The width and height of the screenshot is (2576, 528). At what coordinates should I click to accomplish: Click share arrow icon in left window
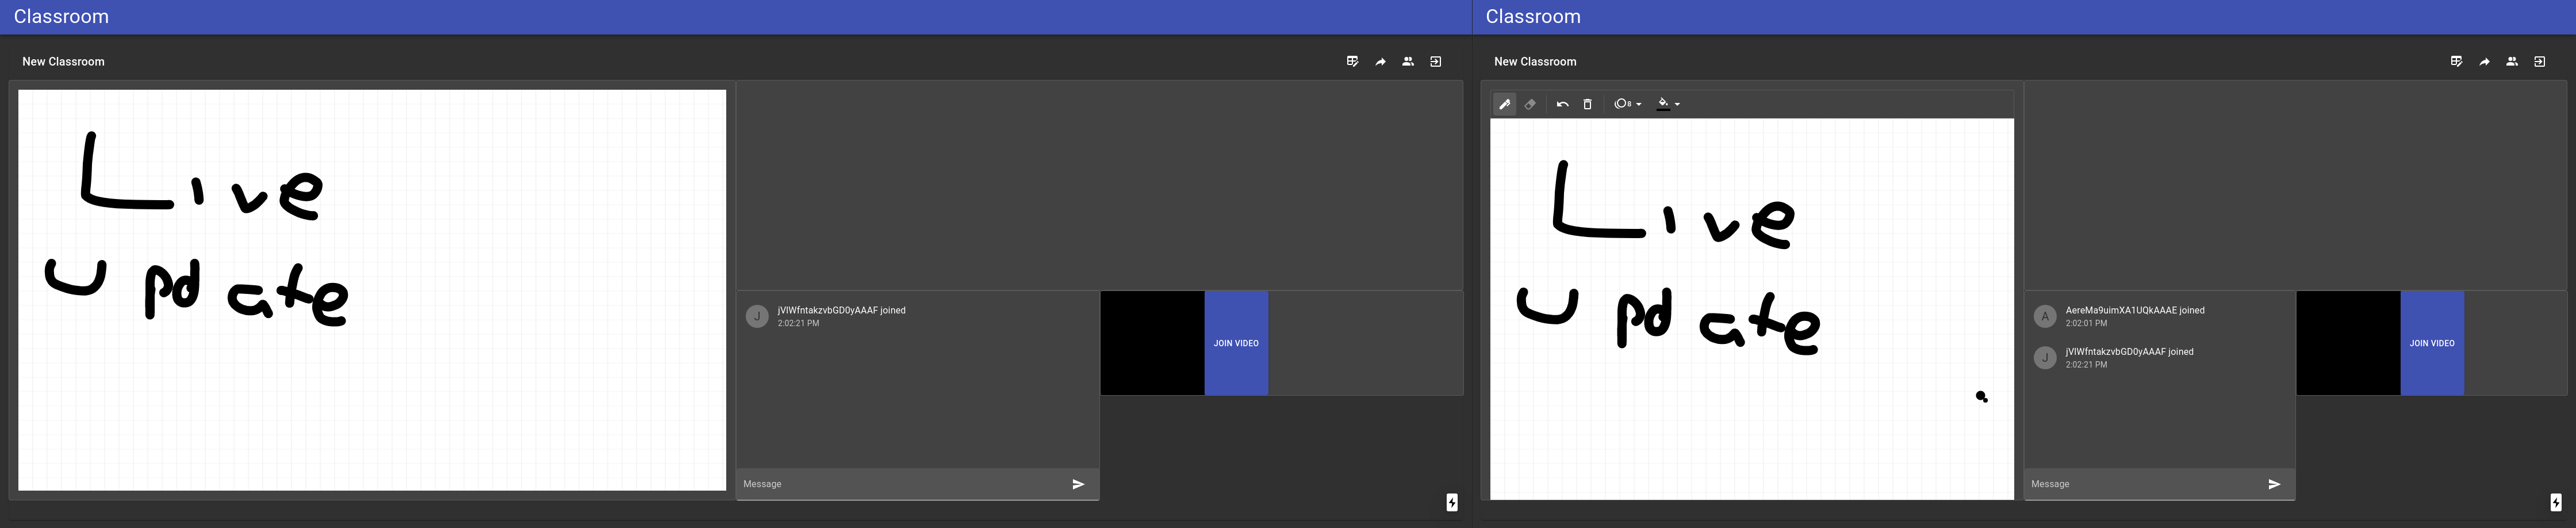tap(1380, 62)
